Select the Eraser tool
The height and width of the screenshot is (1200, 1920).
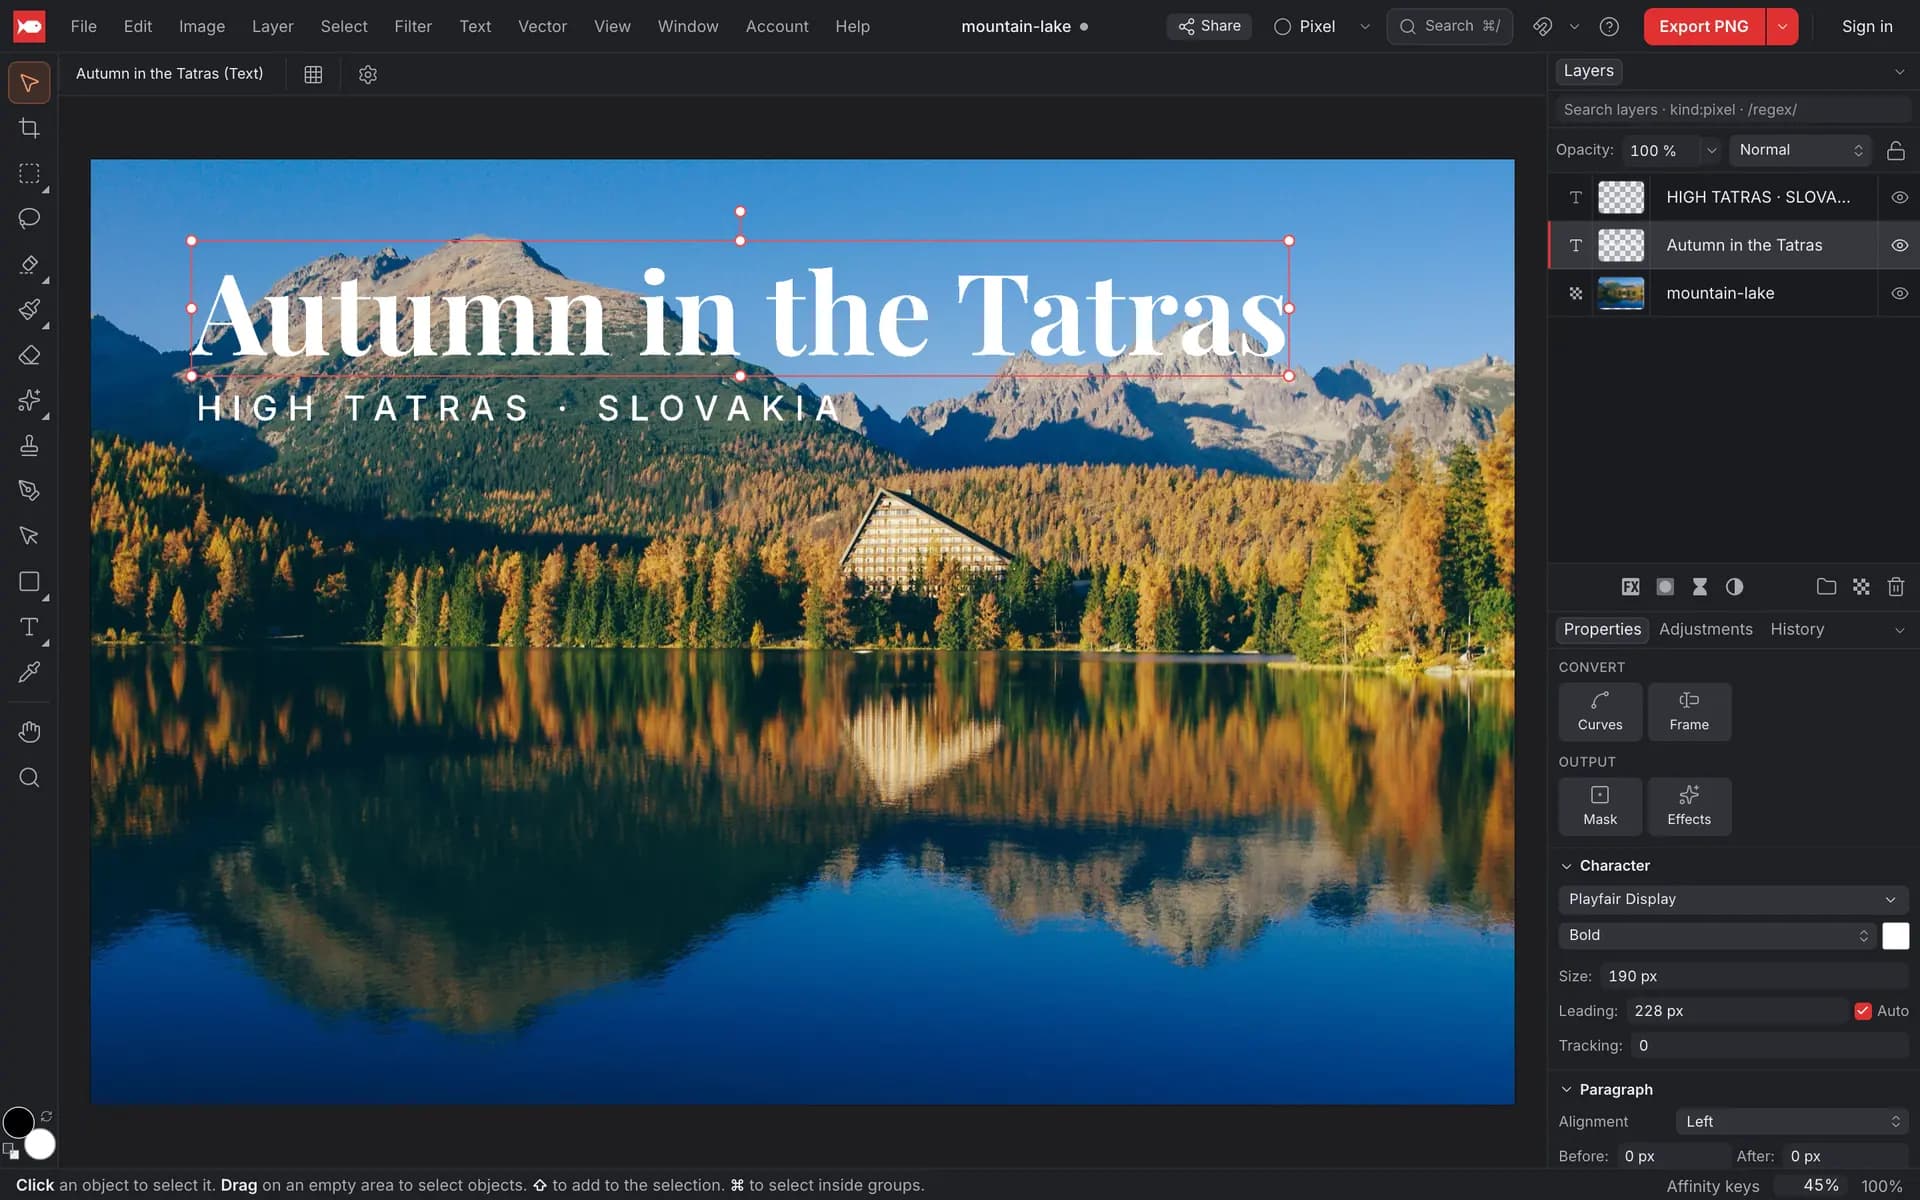29,355
